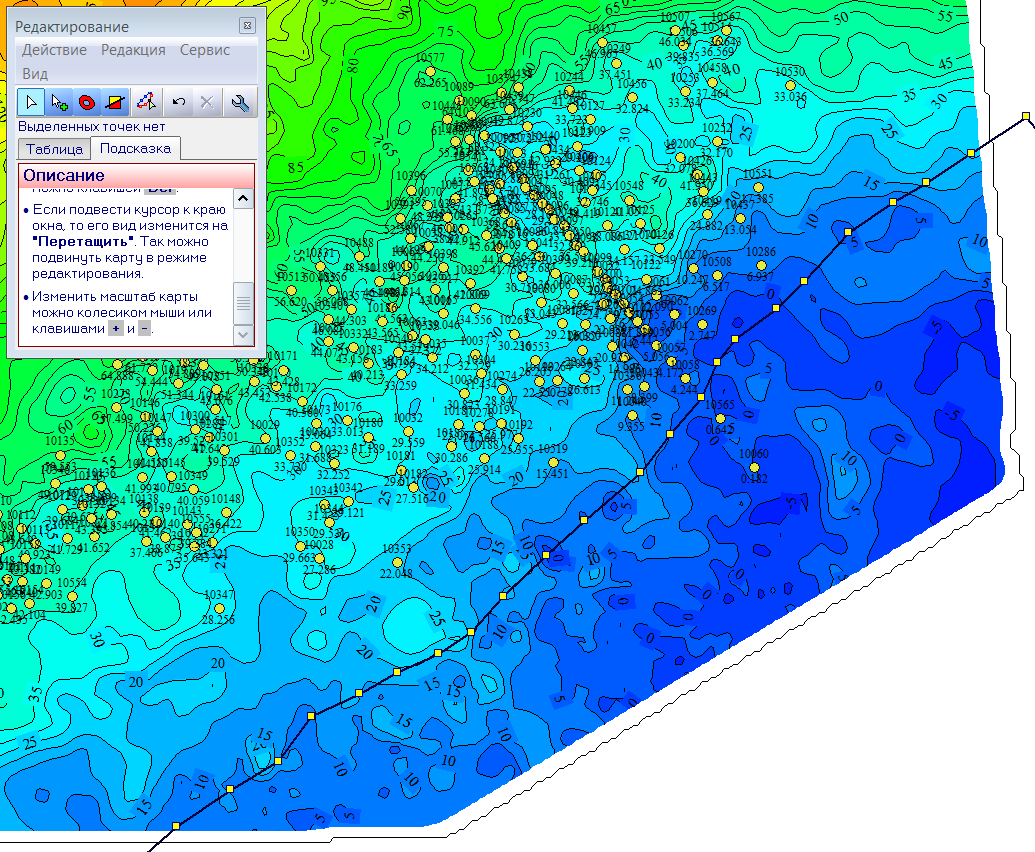Viewport: 1035px width, 852px height.
Task: Select map point 10353 valued 22.048
Action: pyautogui.click(x=397, y=562)
